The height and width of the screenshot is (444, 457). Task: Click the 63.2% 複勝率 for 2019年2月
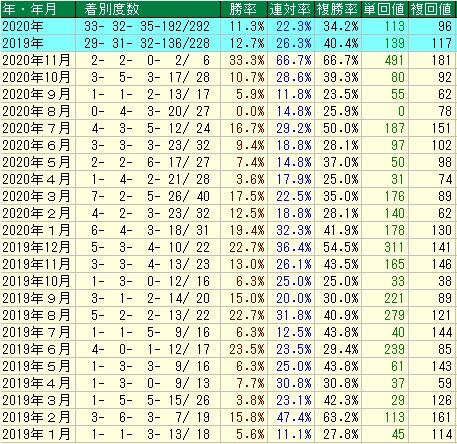coord(341,417)
